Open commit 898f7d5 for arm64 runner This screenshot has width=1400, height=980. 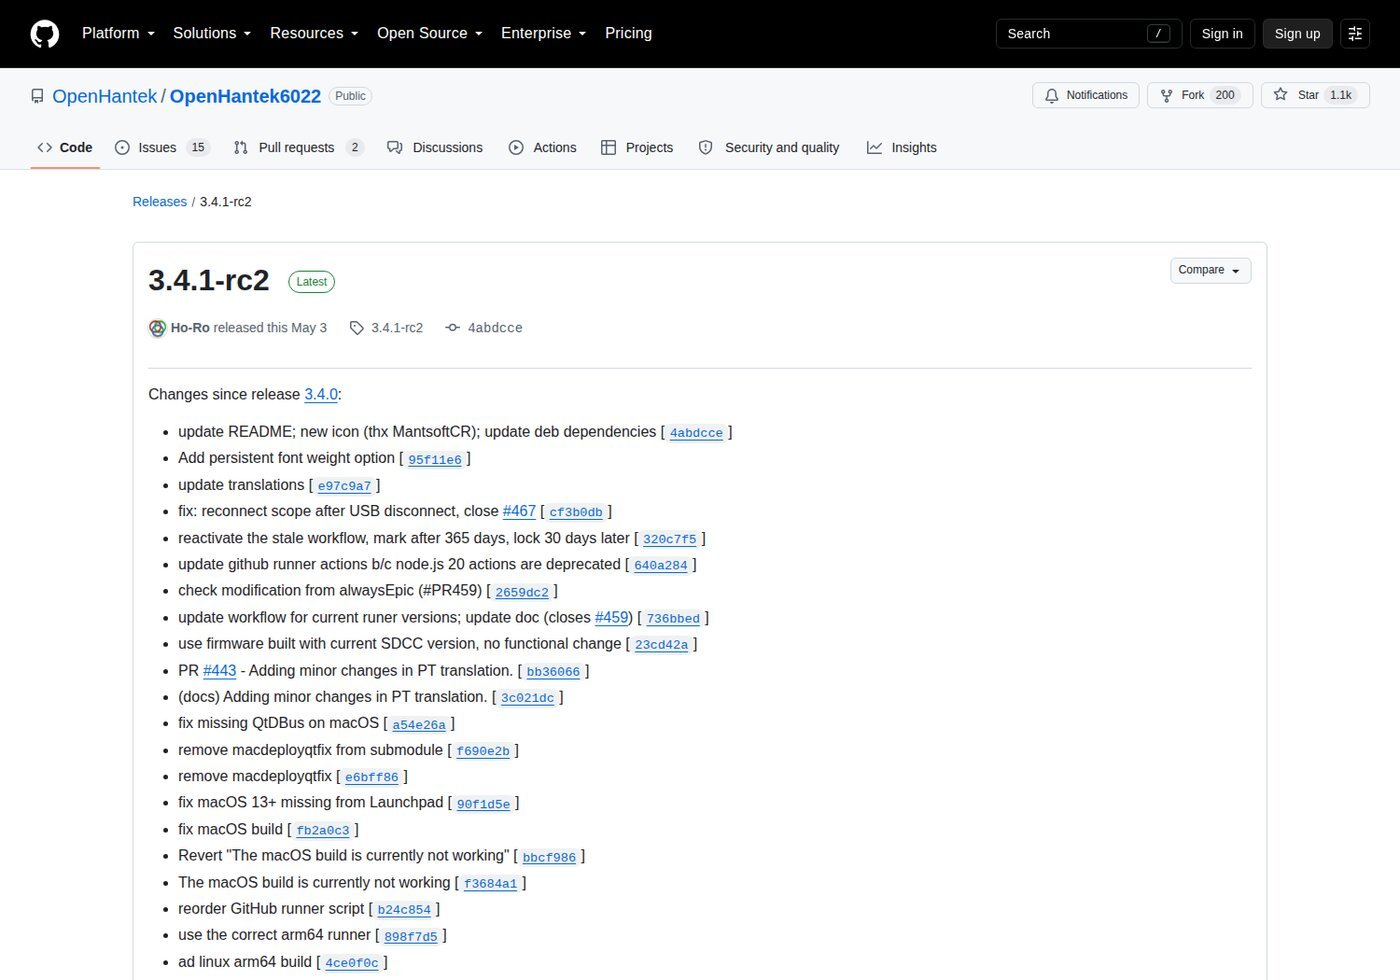pyautogui.click(x=411, y=937)
